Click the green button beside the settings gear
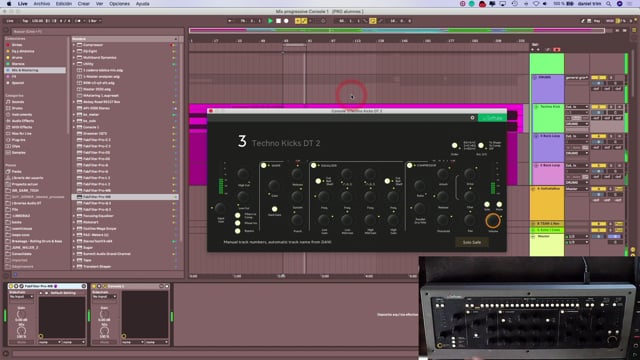Image resolution: width=640 pixels, height=360 pixels. (x=492, y=118)
